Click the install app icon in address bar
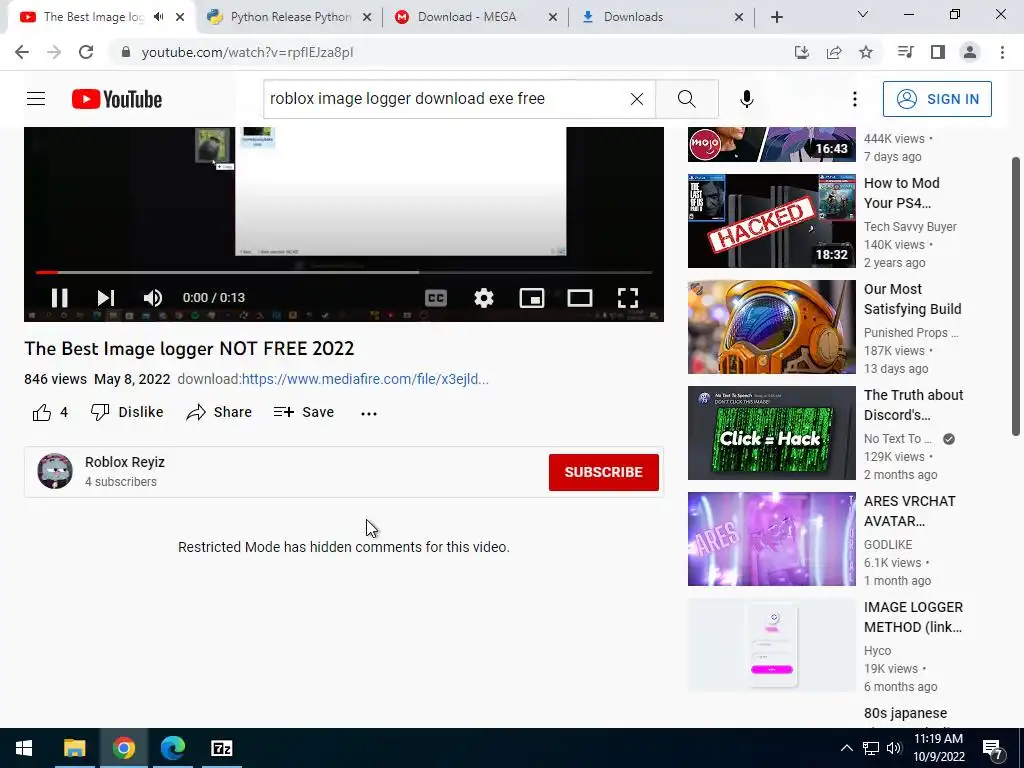The image size is (1024, 768). pyautogui.click(x=802, y=52)
